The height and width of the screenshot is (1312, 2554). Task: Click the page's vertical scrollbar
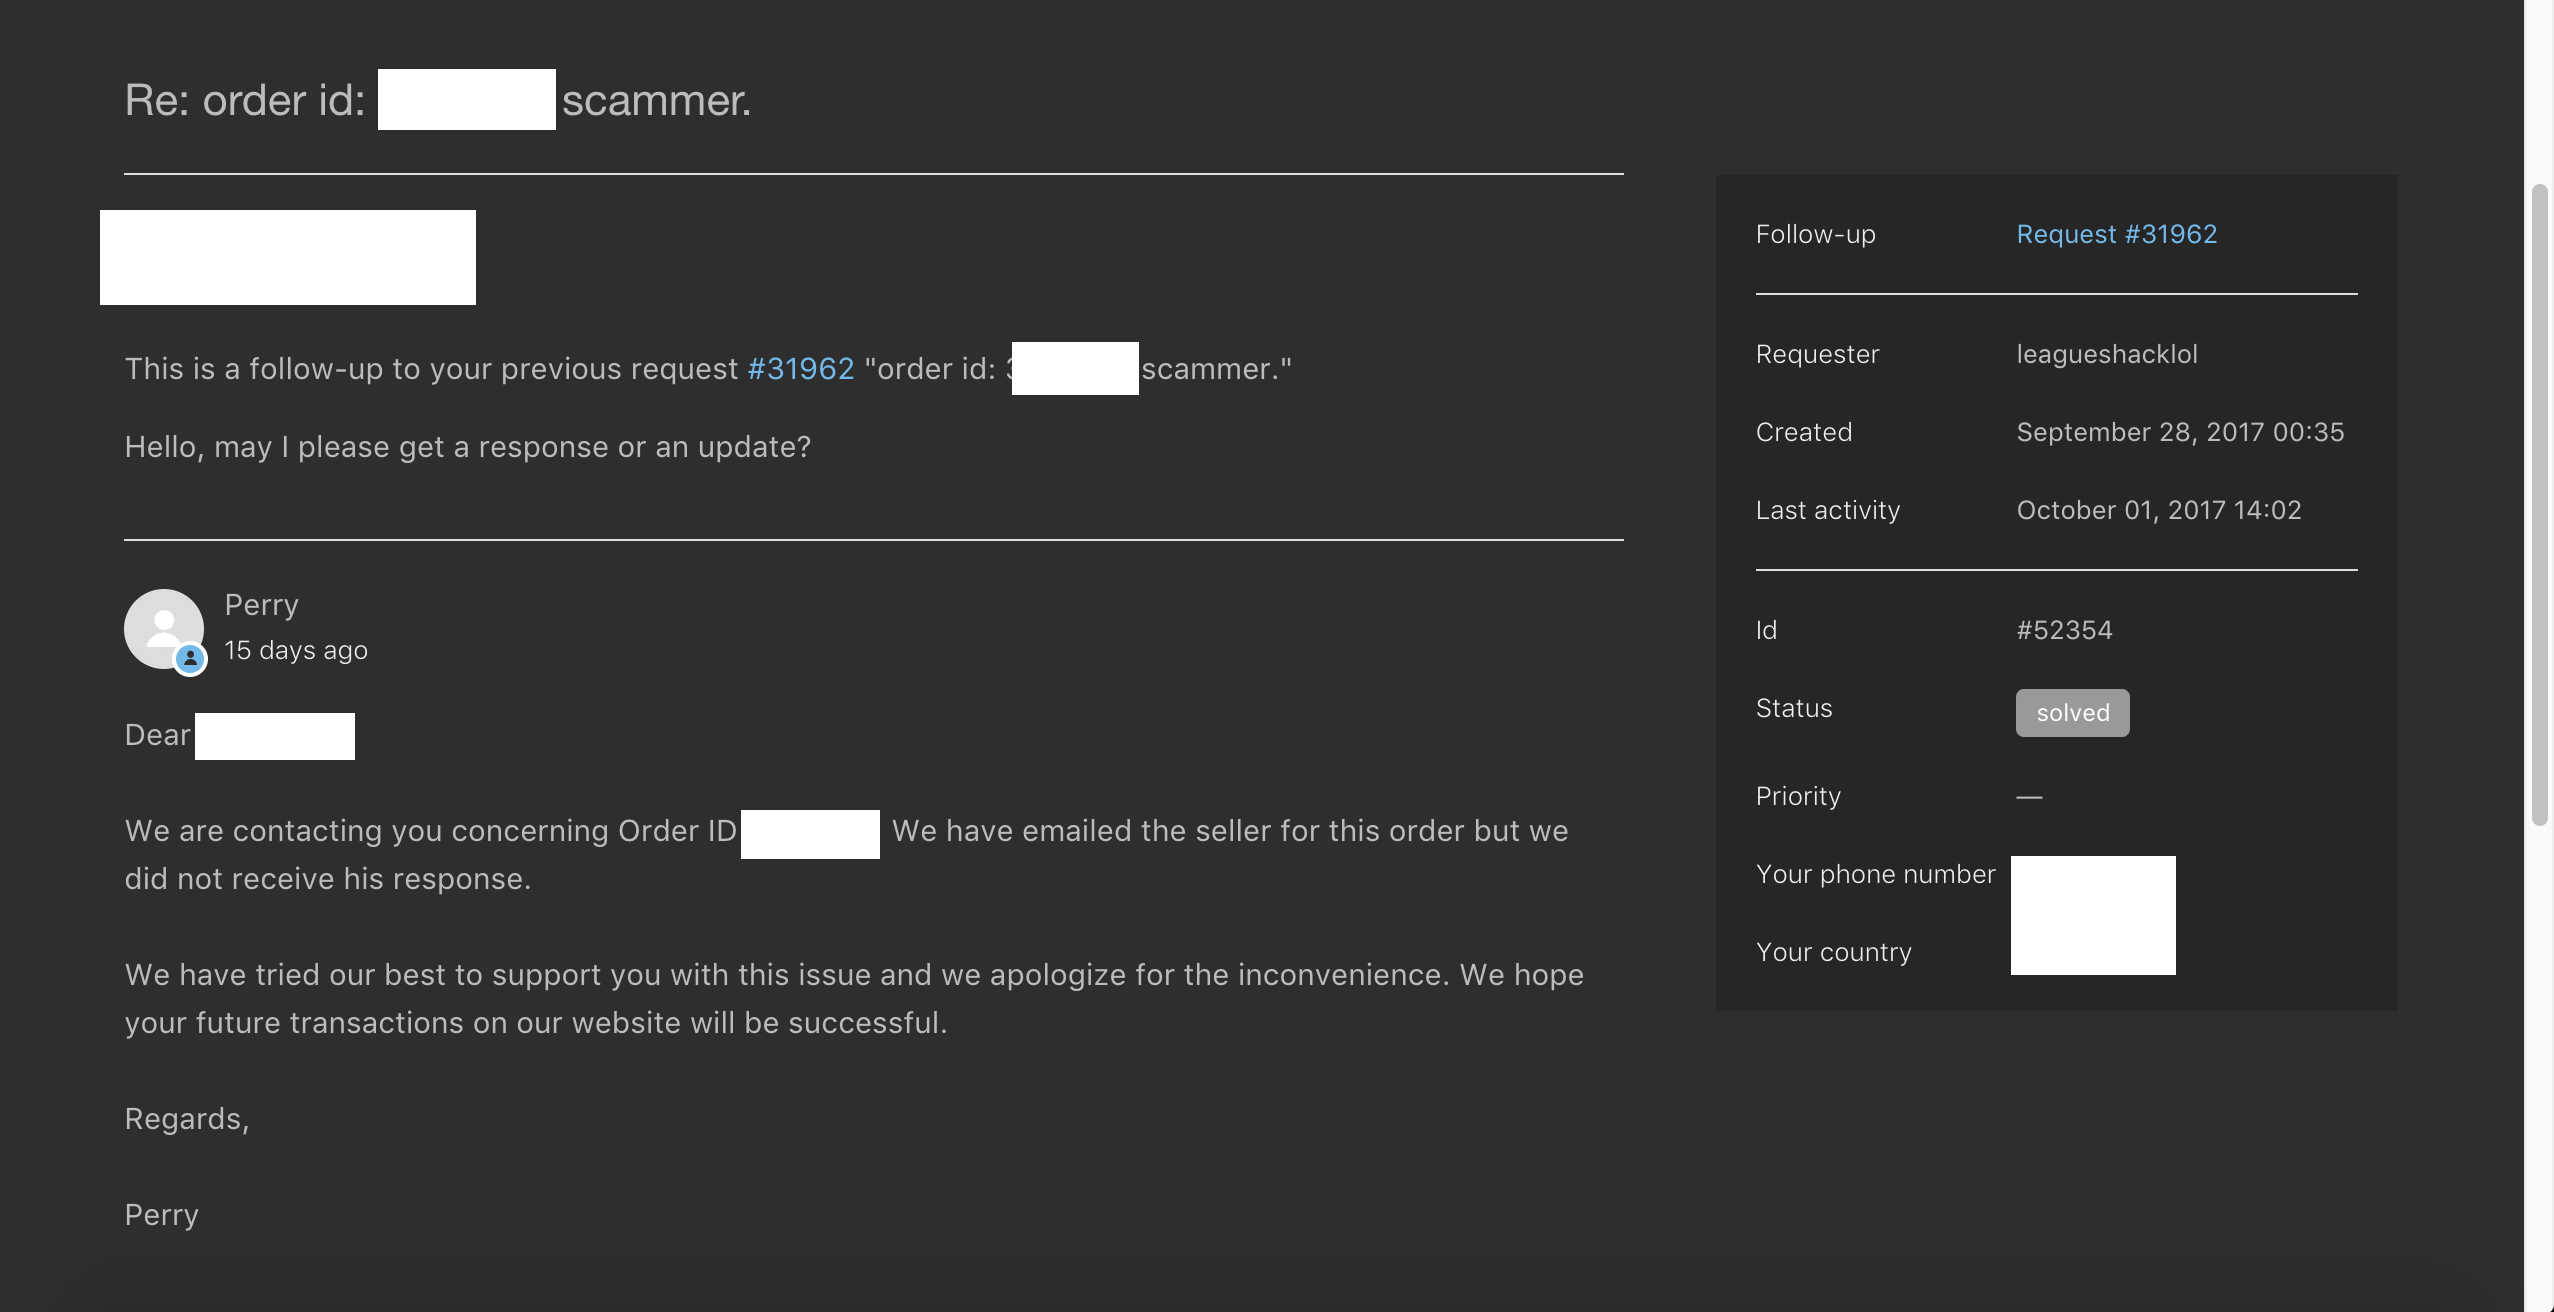coord(2539,505)
